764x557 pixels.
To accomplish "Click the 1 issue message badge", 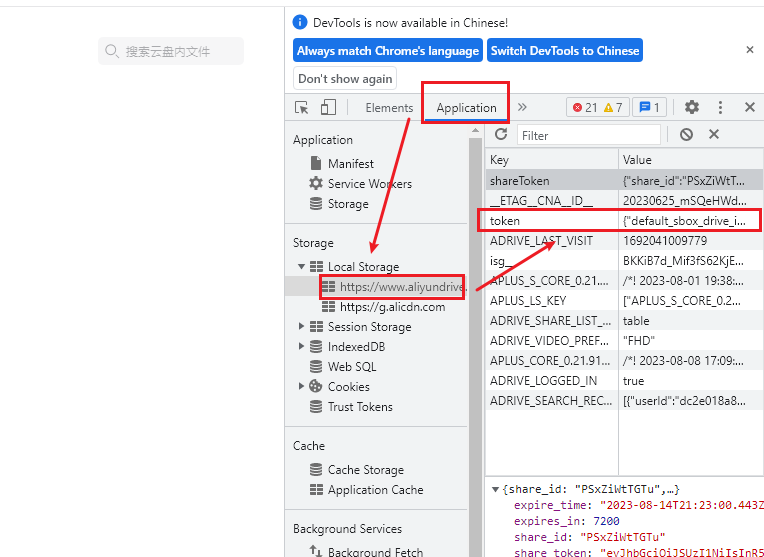I will (649, 107).
